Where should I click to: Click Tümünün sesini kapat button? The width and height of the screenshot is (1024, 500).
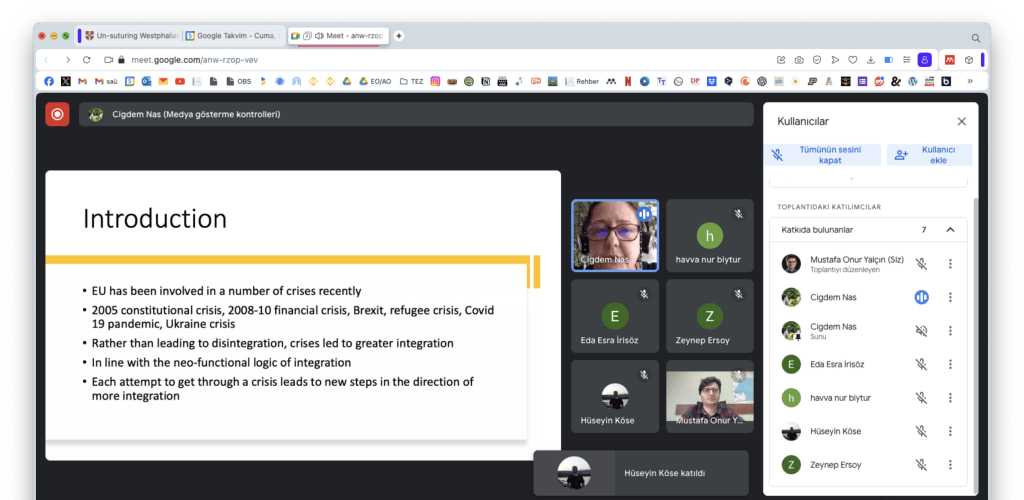pos(824,155)
